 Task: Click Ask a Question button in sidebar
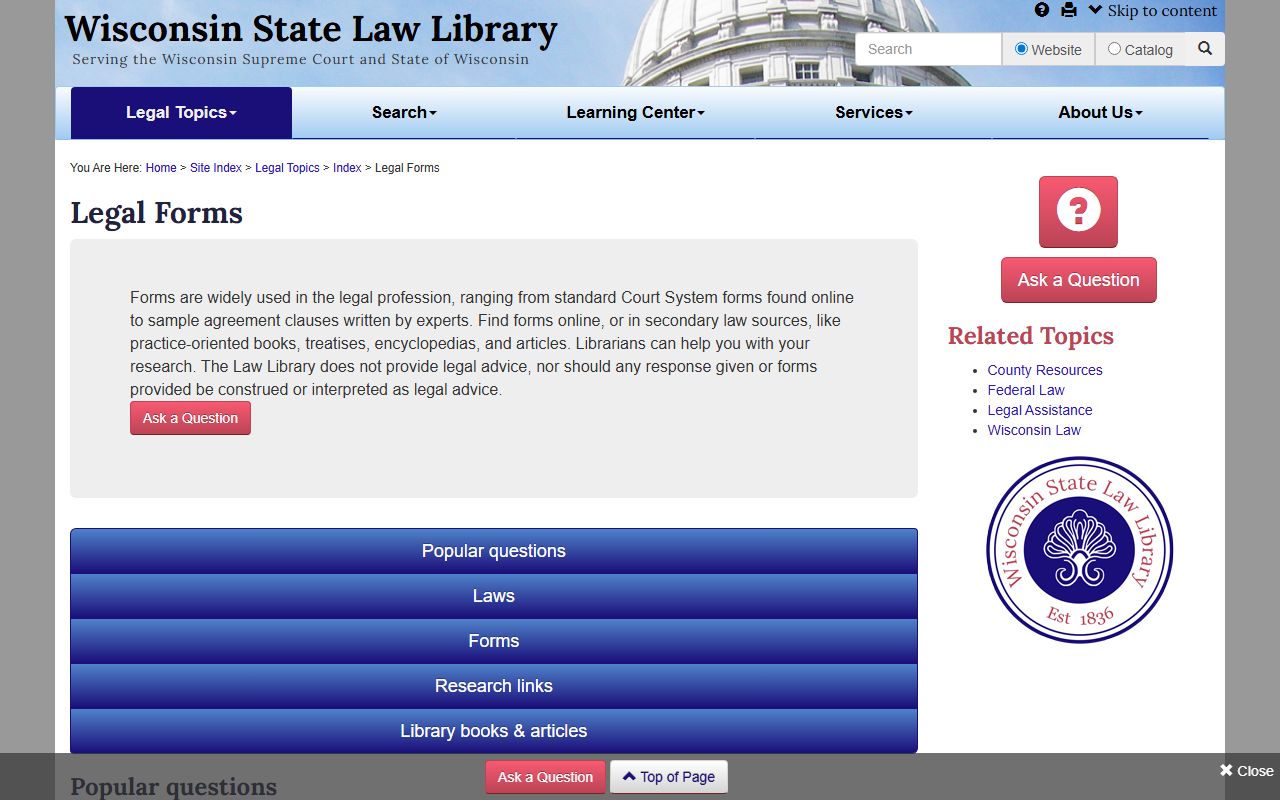tap(1078, 280)
